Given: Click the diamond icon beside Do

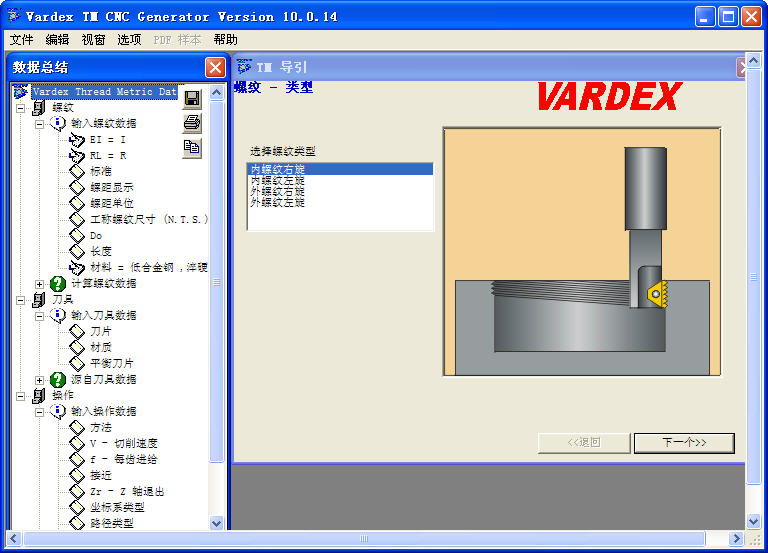Looking at the screenshot, I should (77, 236).
